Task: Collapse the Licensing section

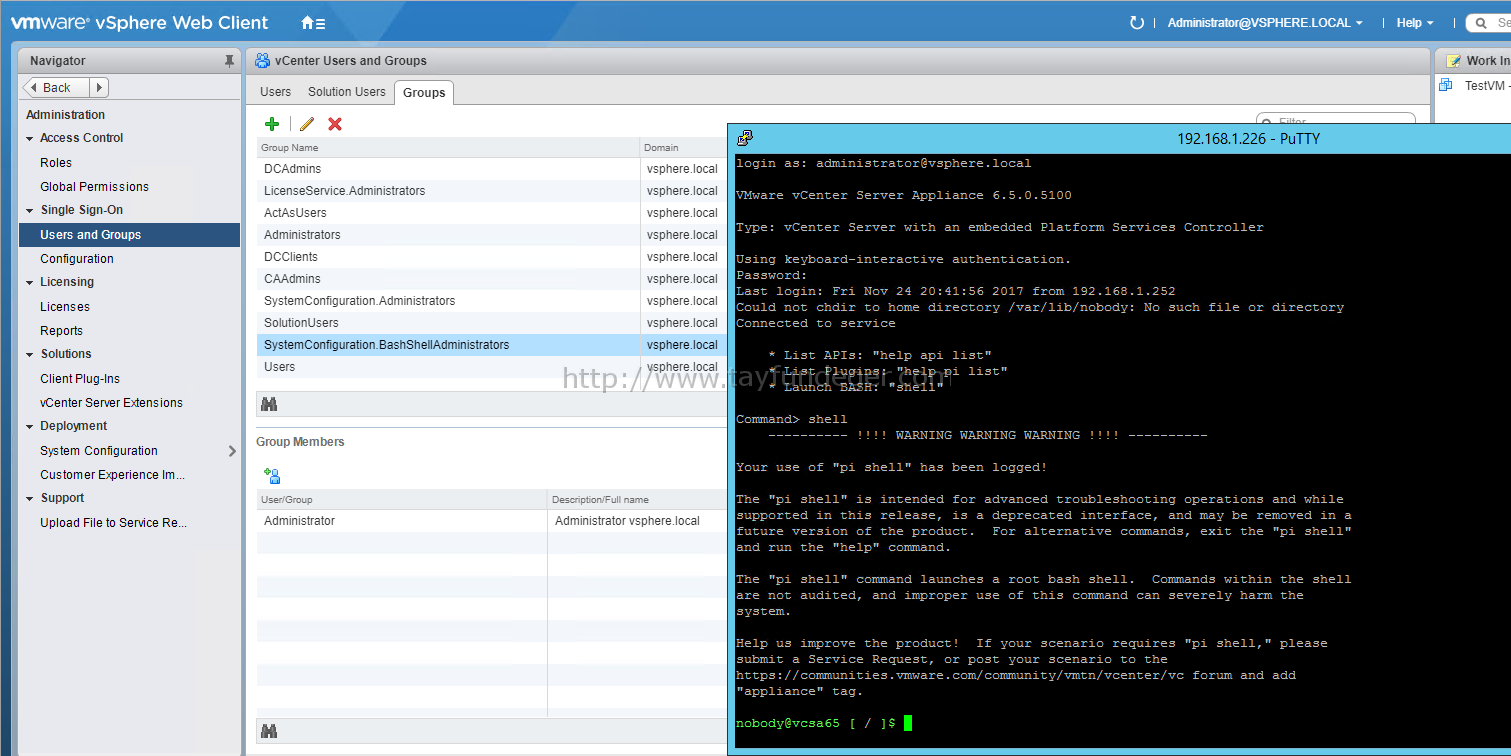Action: pos(30,283)
